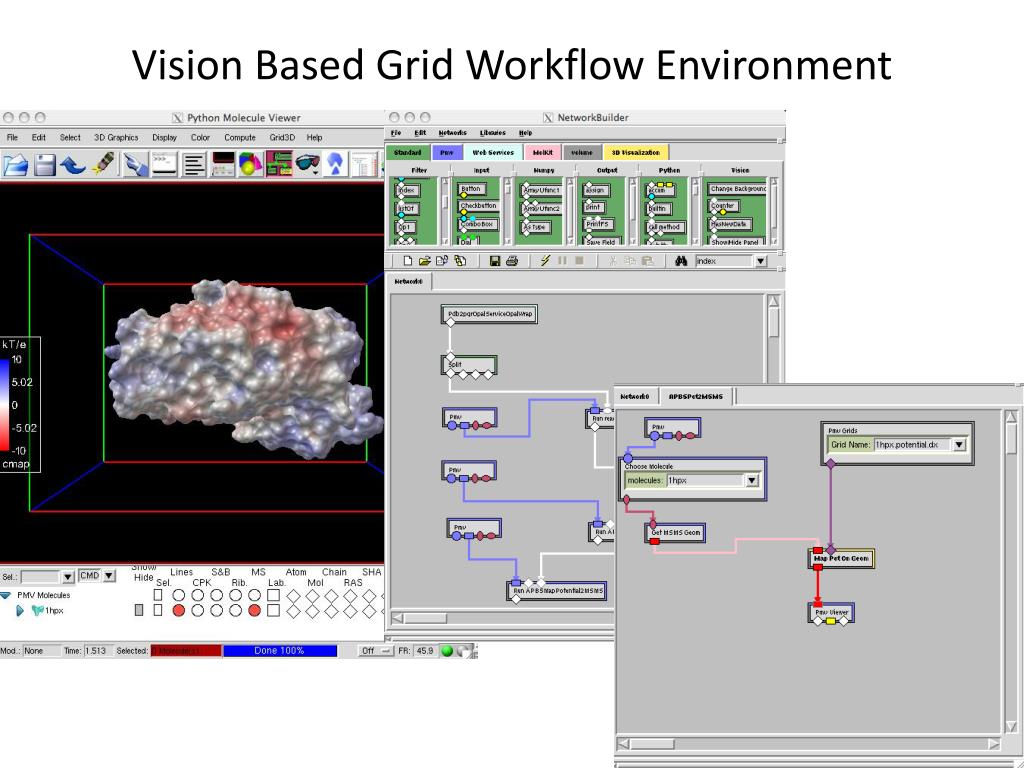The width and height of the screenshot is (1024, 768).
Task: Click the open folder icon in NetworkBuilder
Action: point(424,261)
